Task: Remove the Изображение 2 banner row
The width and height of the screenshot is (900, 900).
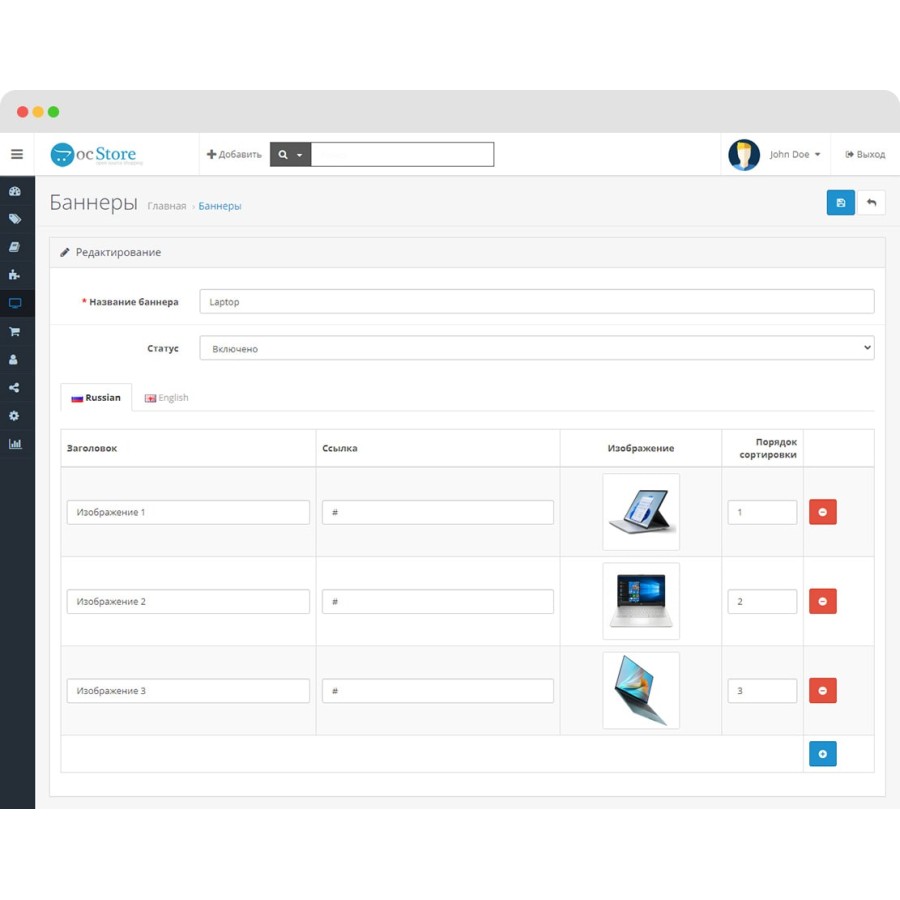Action: [823, 601]
